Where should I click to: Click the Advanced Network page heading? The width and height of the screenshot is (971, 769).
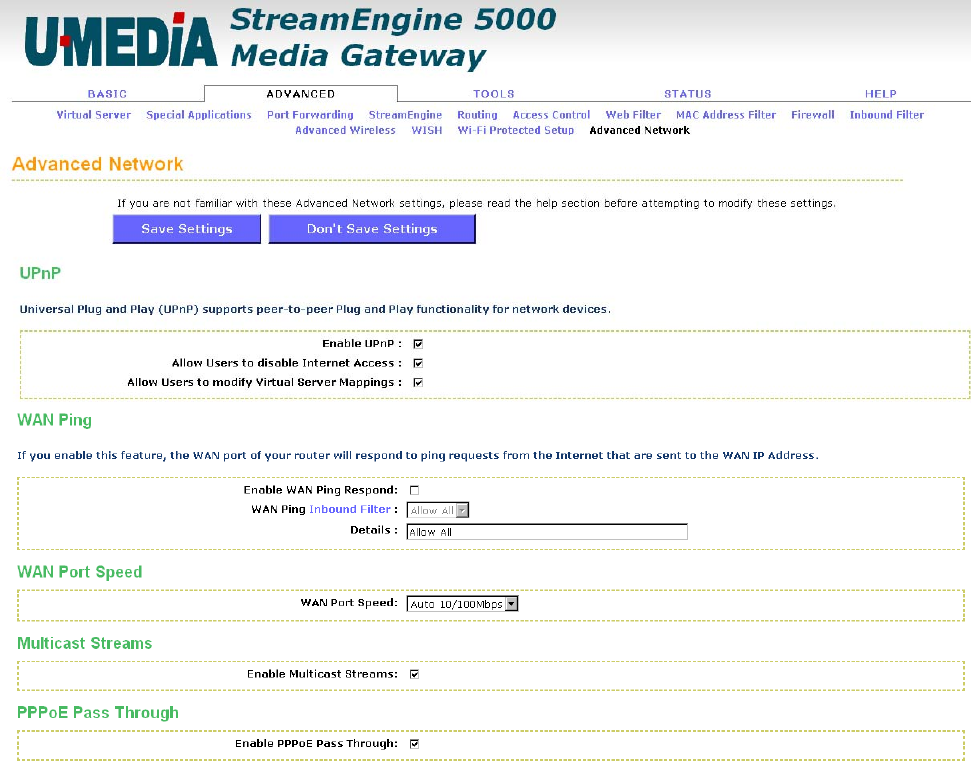97,164
